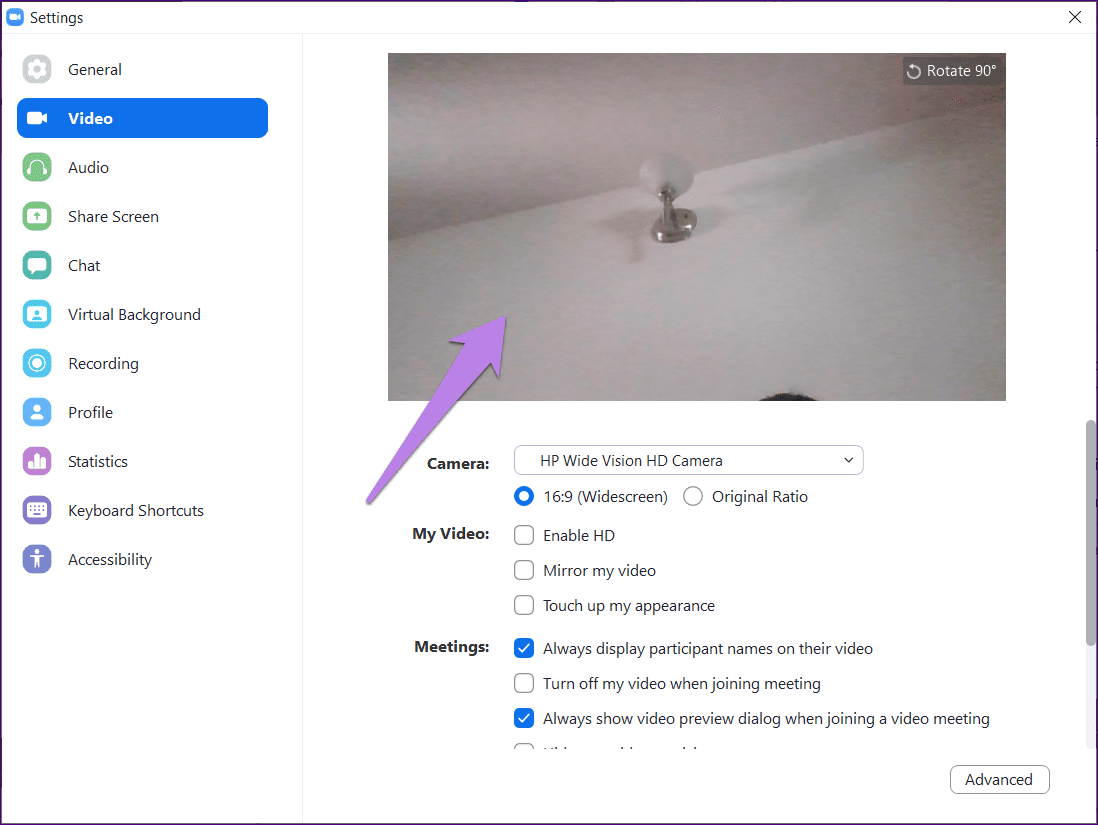Image resolution: width=1098 pixels, height=825 pixels.
Task: Click the 'Camera:' label
Action: pyautogui.click(x=458, y=464)
